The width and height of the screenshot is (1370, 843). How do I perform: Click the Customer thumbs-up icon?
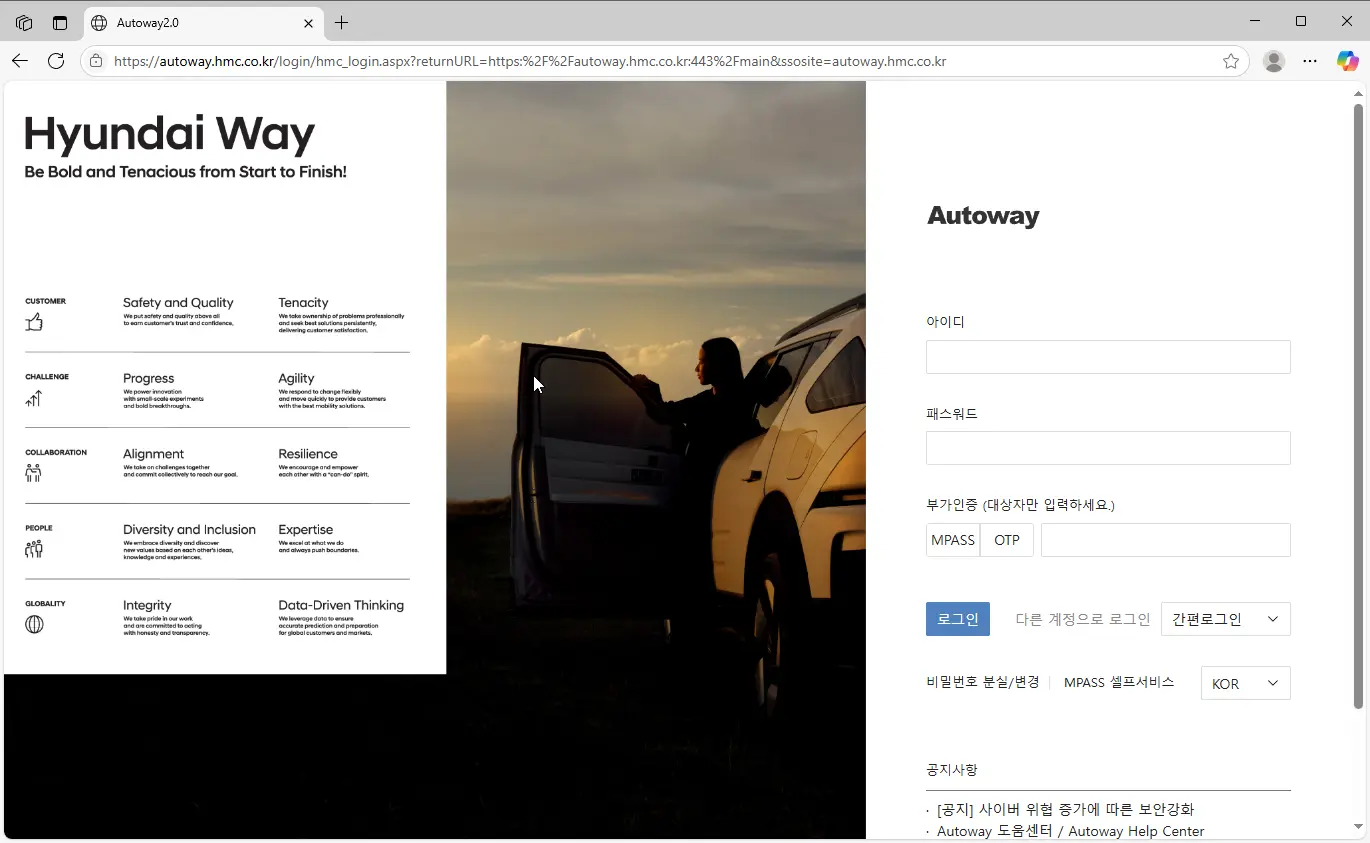(34, 322)
